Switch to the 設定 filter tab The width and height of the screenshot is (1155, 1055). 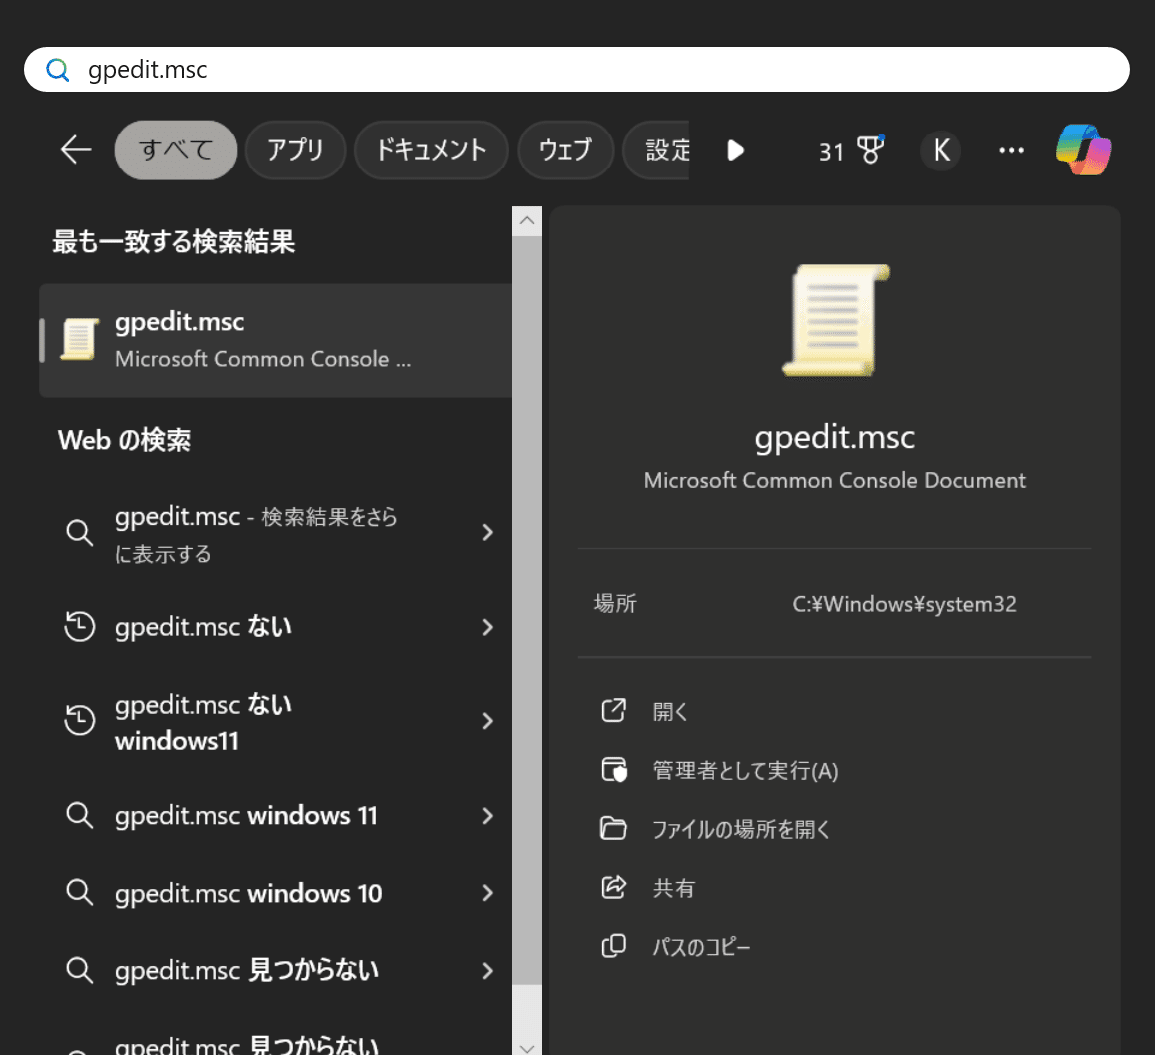[657, 150]
